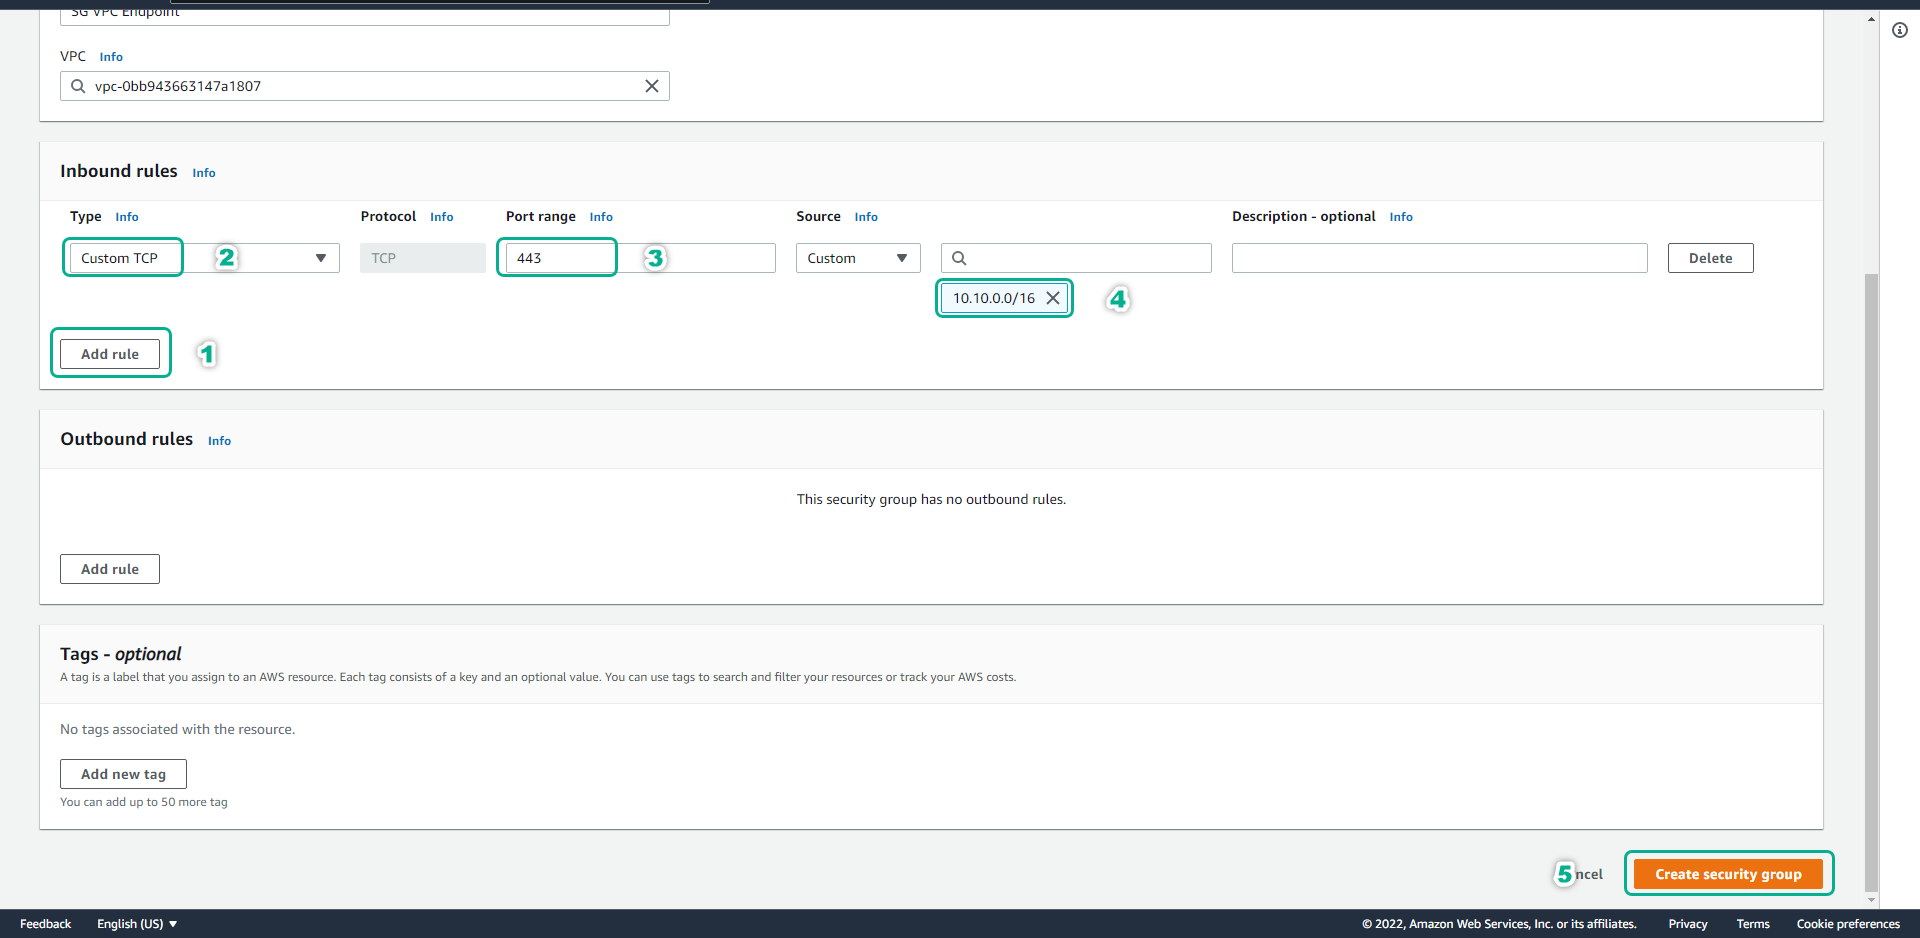Image resolution: width=1920 pixels, height=938 pixels.
Task: Clear the VPC field using the X icon
Action: pyautogui.click(x=651, y=86)
